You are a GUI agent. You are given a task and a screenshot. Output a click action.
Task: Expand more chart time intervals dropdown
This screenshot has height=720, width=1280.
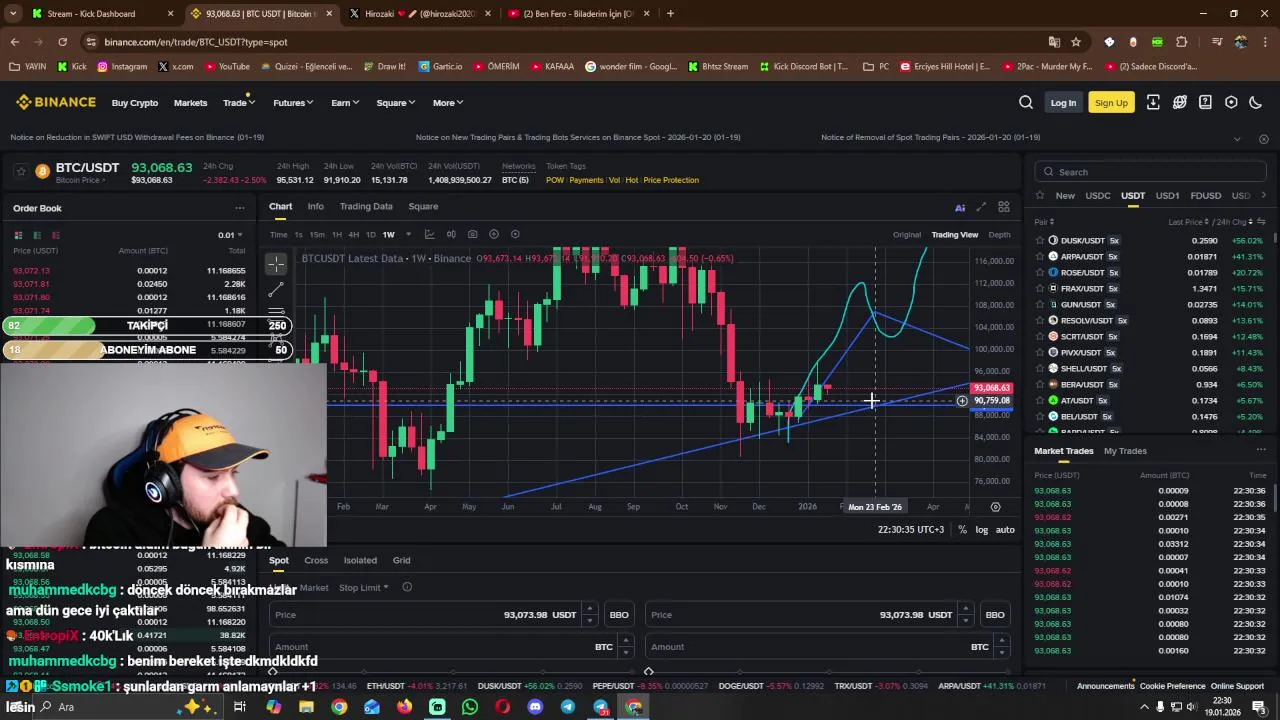(x=408, y=235)
